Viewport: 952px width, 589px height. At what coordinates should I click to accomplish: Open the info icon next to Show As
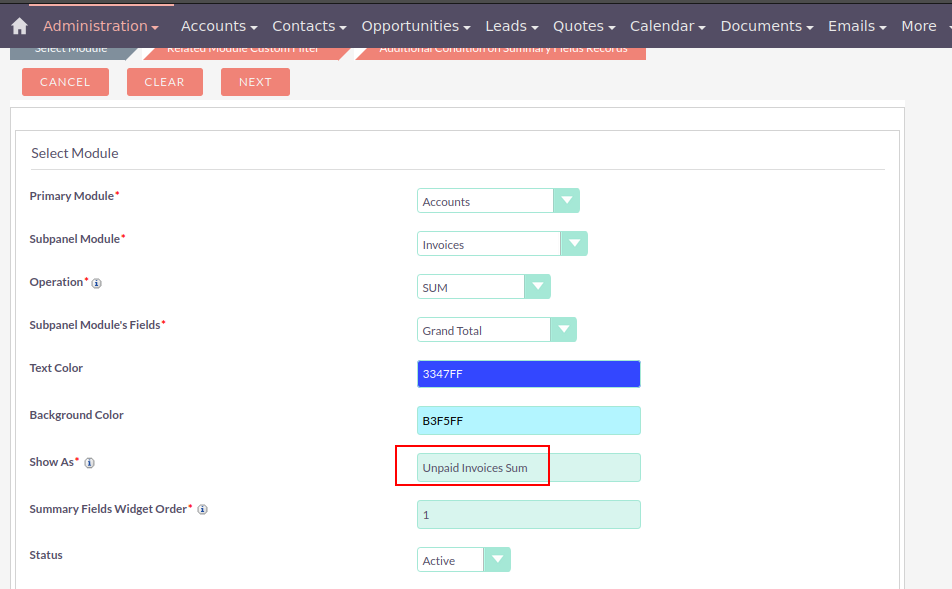pos(89,463)
